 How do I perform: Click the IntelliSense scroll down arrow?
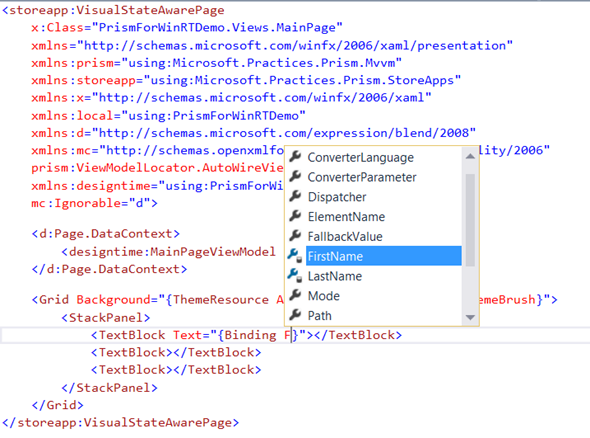coord(470,318)
